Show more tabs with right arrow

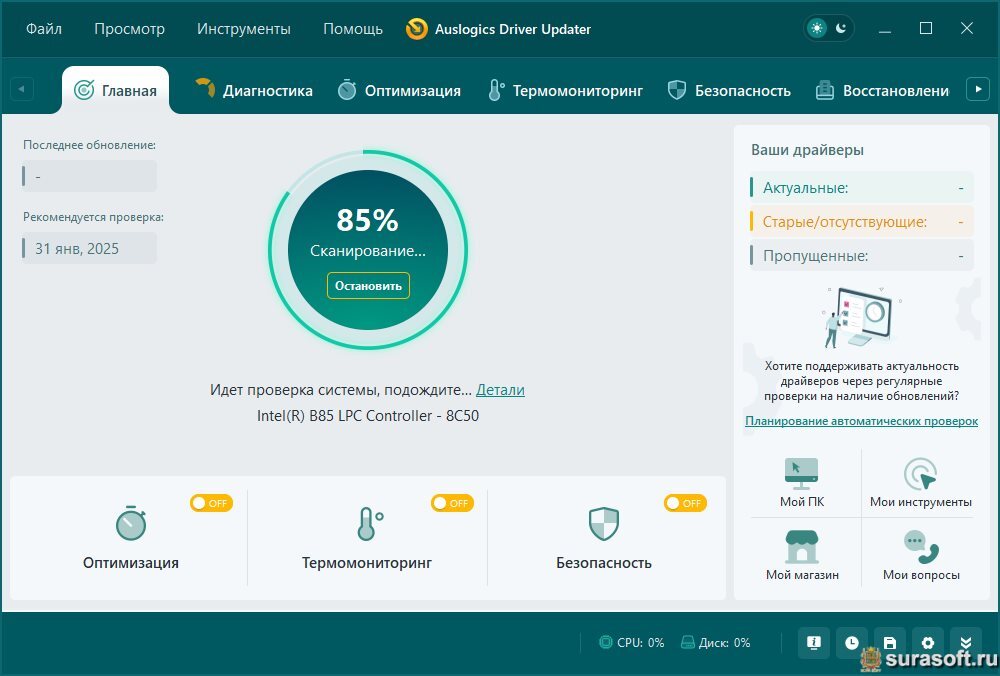click(978, 89)
